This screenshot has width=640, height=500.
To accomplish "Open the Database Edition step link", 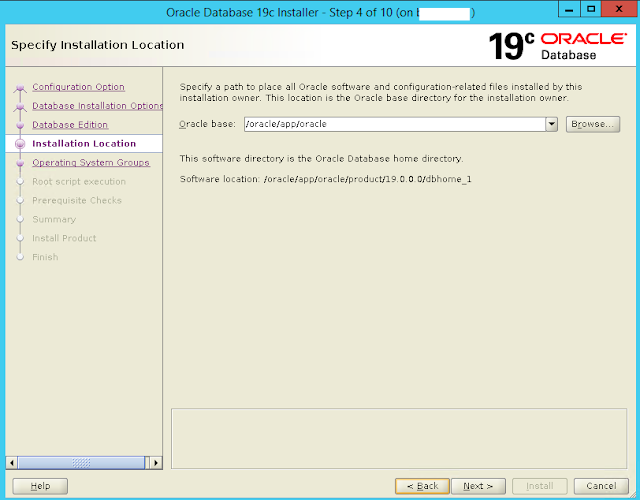I will pos(70,125).
